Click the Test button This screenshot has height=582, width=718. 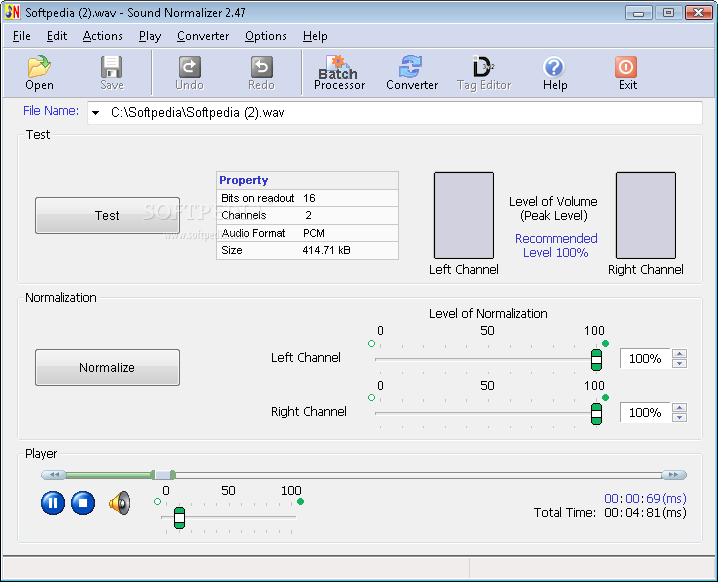coord(107,216)
